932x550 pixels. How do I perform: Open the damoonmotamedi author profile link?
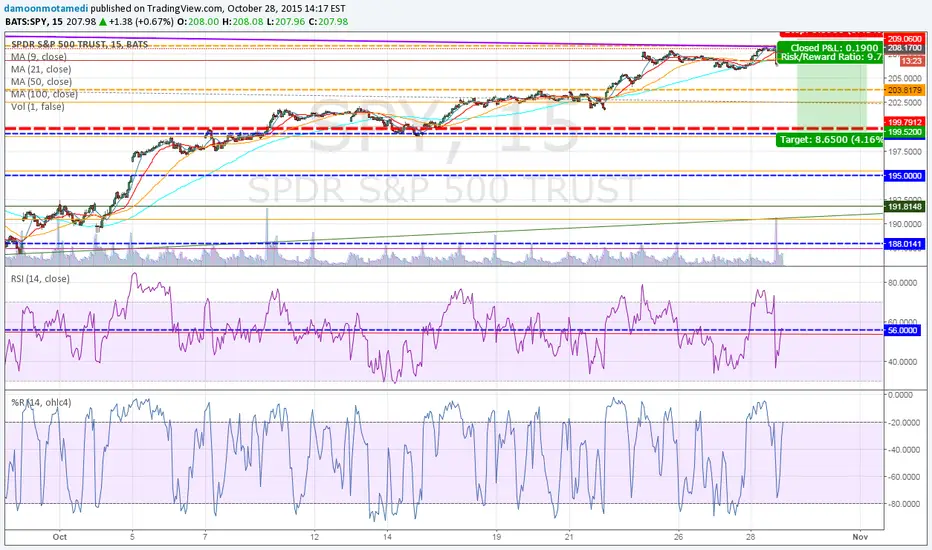pyautogui.click(x=46, y=8)
